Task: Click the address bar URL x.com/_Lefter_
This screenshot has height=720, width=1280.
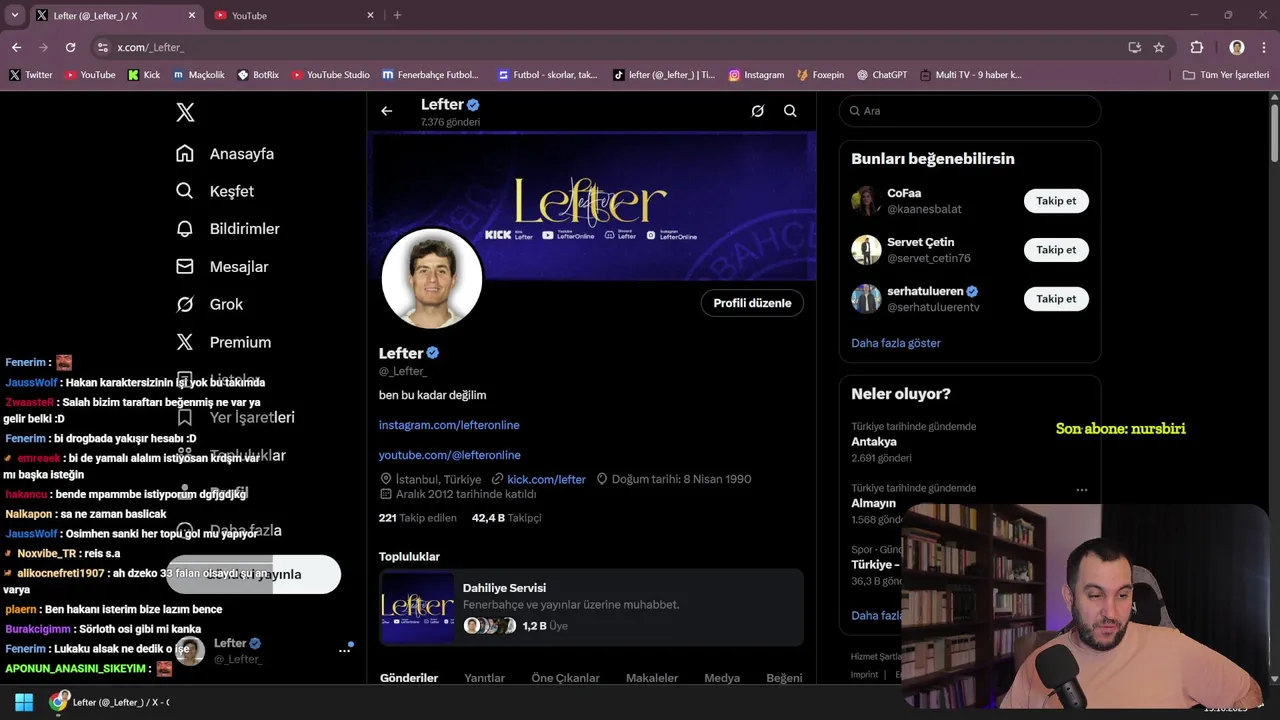Action: 150,47
